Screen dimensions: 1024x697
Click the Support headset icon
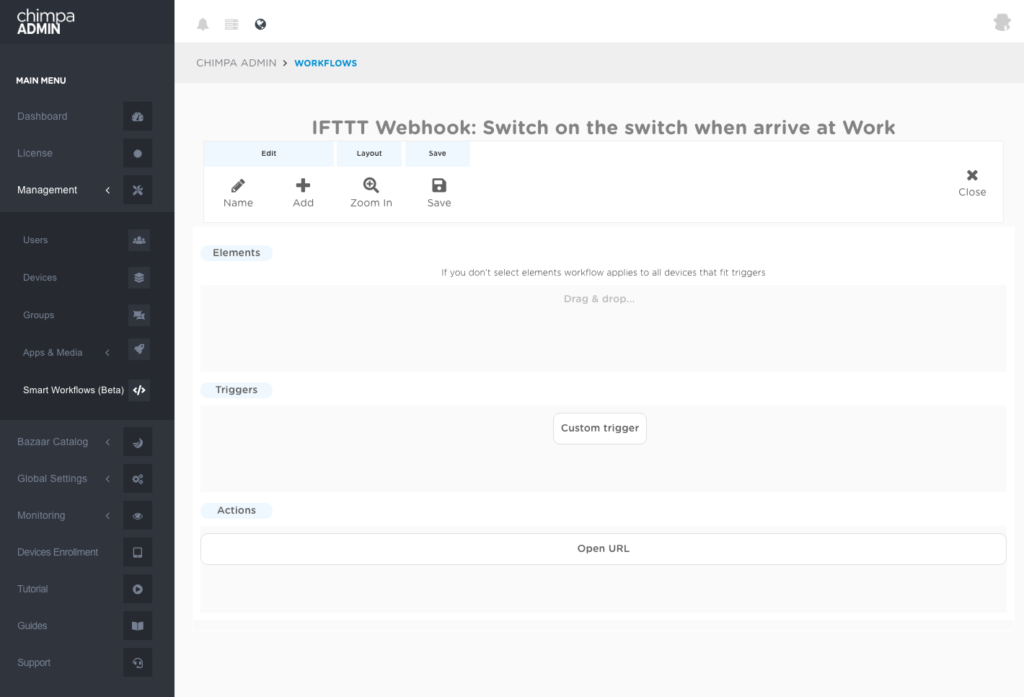click(137, 662)
